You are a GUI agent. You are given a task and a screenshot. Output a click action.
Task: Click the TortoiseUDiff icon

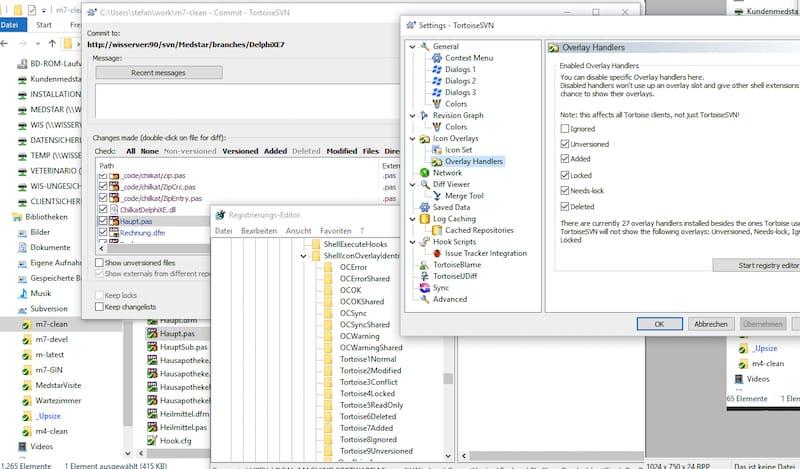424,276
